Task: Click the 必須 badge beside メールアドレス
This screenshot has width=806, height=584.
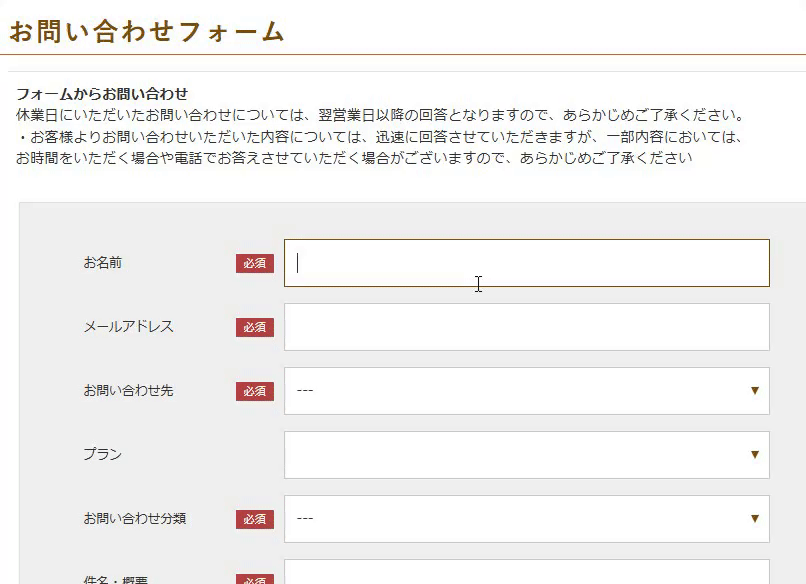Action: (255, 327)
